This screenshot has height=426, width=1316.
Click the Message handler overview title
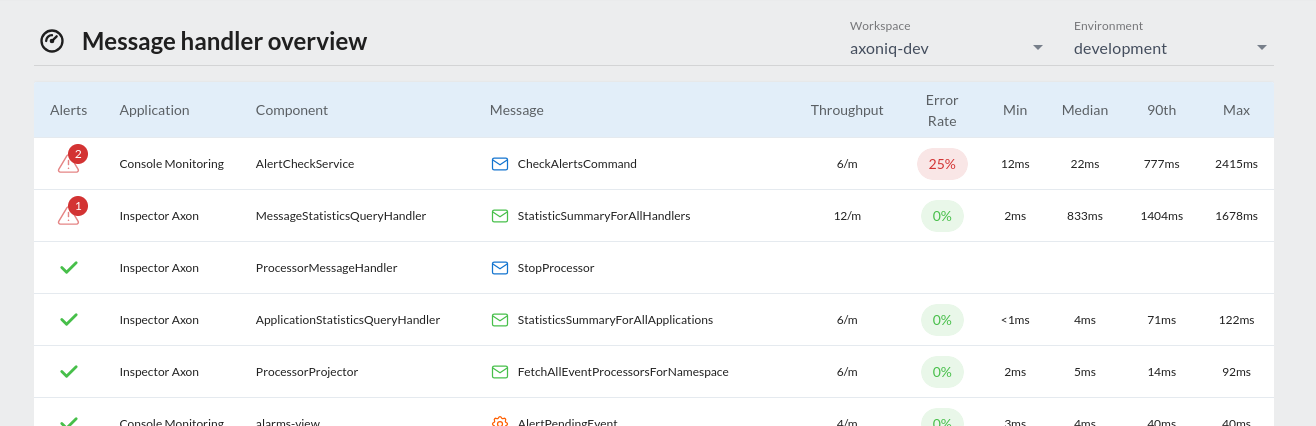pos(224,41)
